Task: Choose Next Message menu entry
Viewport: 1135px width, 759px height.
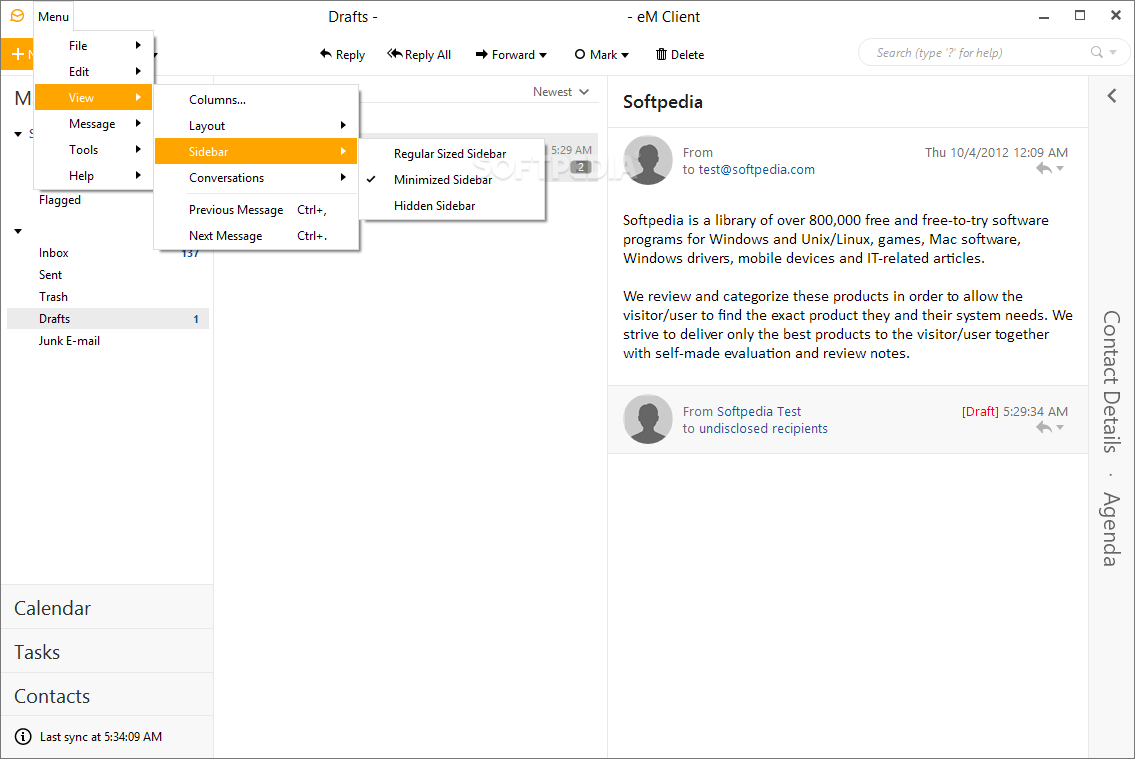Action: (x=256, y=236)
